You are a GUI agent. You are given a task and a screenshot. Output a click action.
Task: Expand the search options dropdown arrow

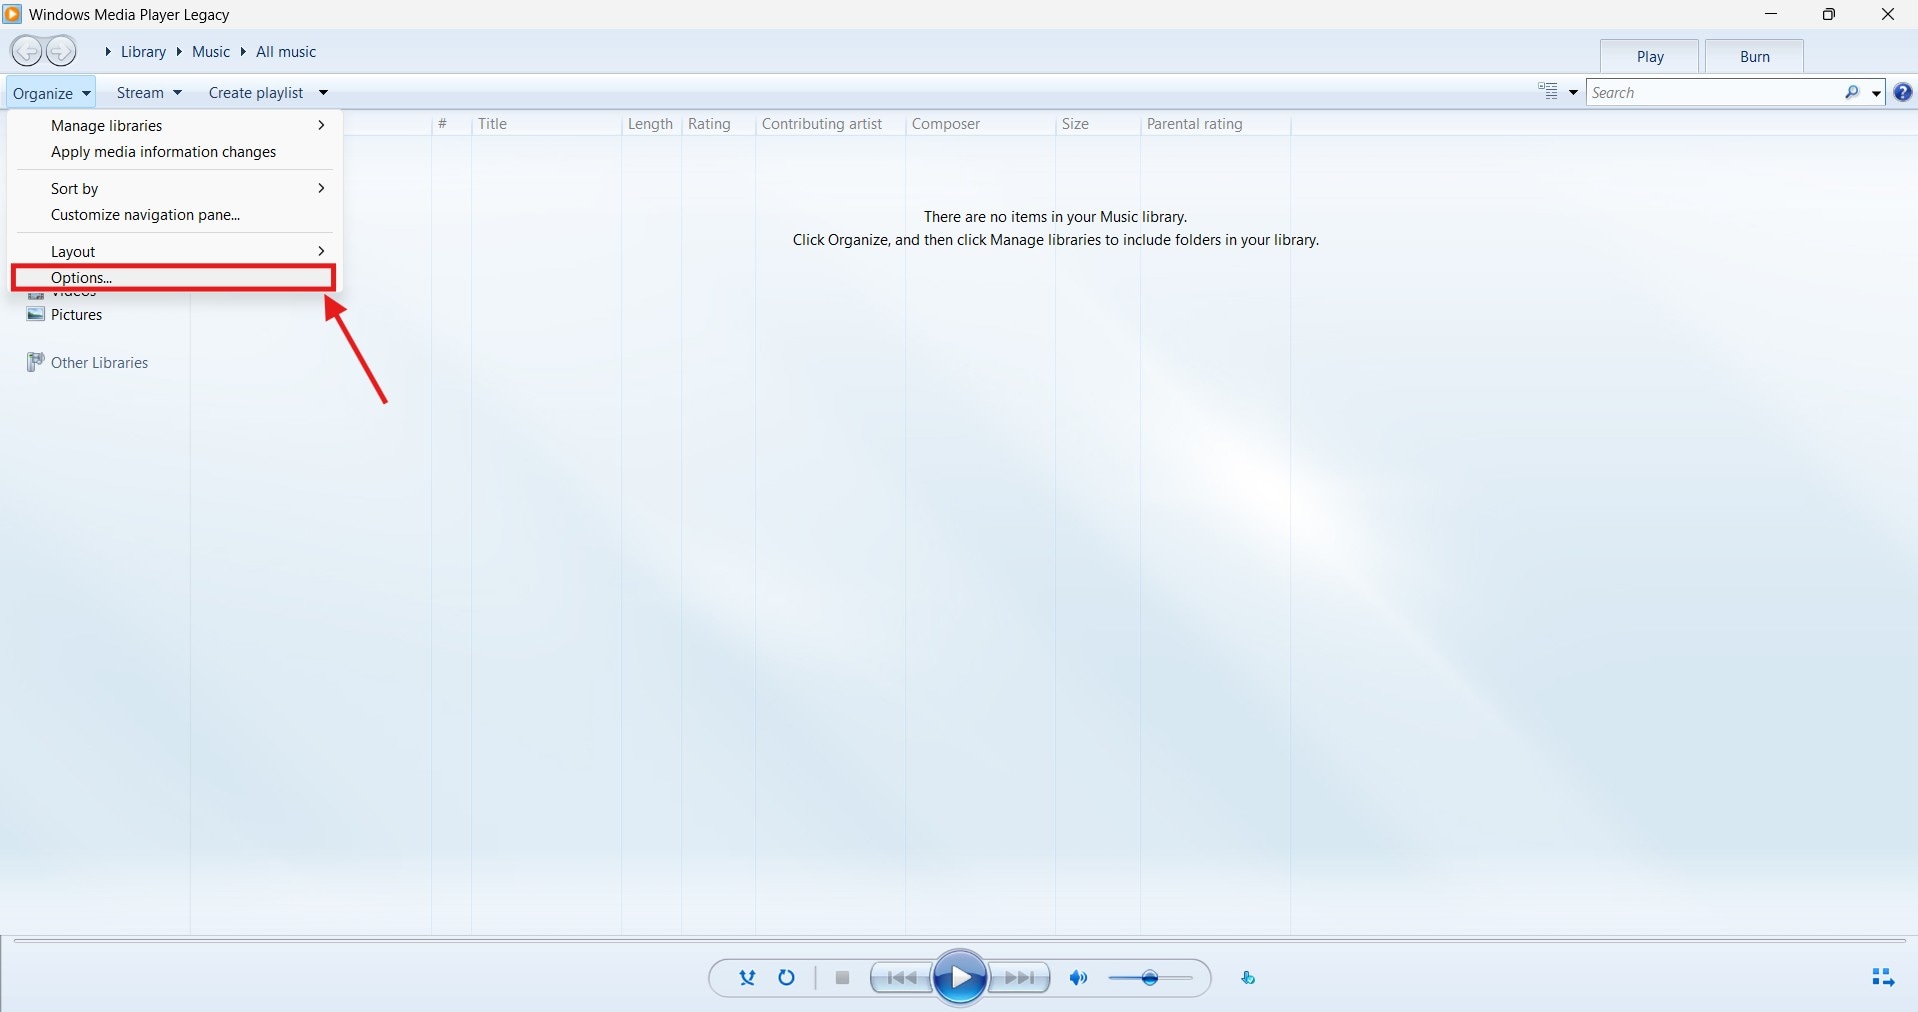click(x=1876, y=93)
